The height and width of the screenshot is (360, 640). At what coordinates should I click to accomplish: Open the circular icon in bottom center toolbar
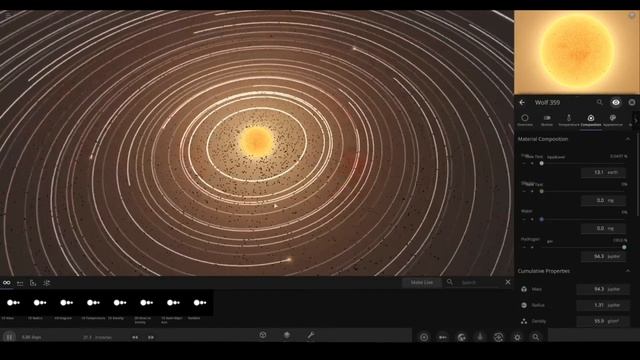pyautogui.click(x=263, y=335)
